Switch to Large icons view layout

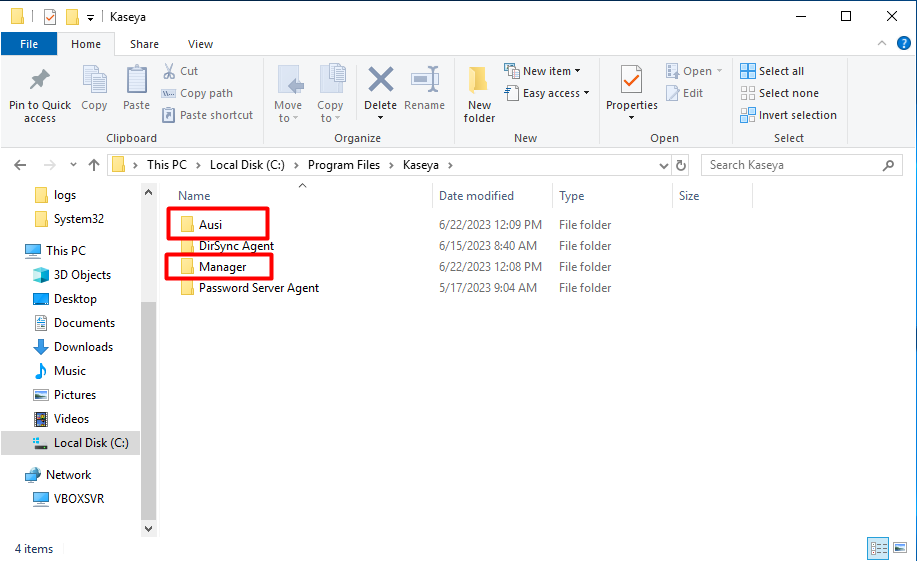[900, 548]
